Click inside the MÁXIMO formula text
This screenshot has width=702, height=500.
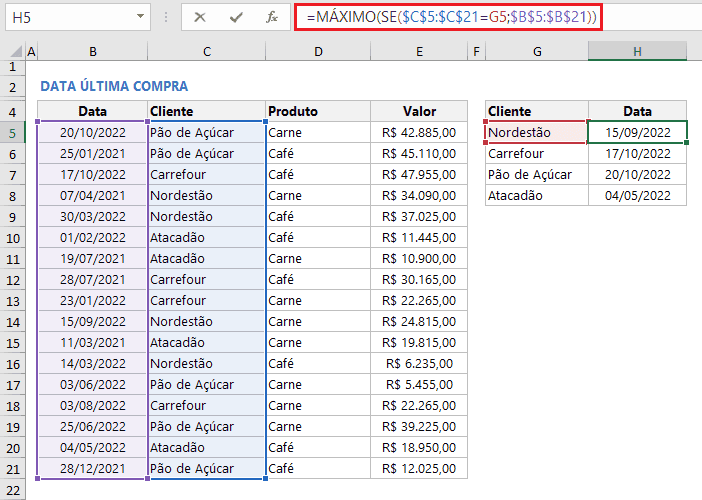[x=450, y=17]
